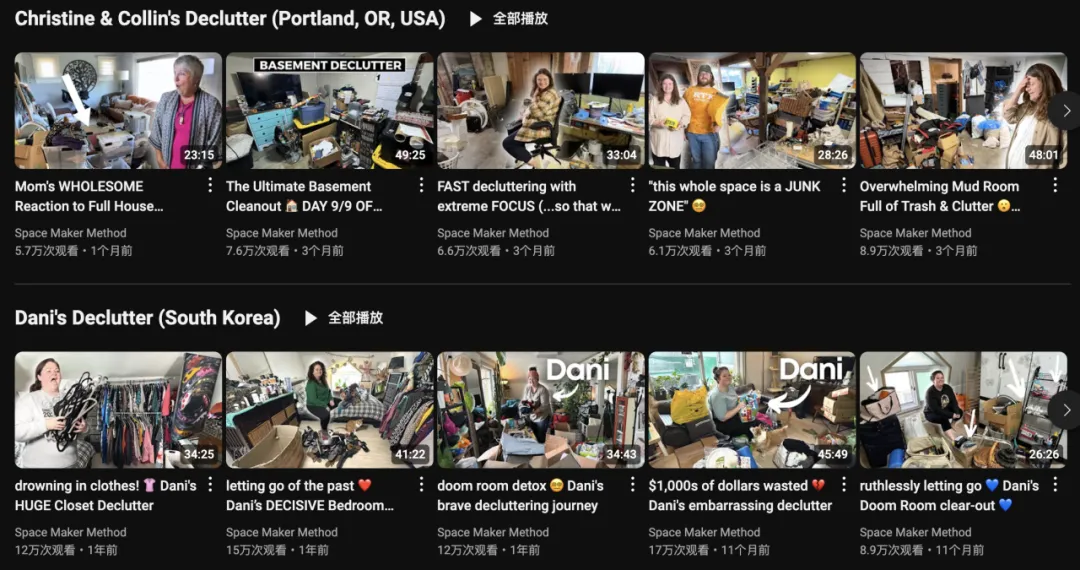
Task: Visit Space Maker Method channel under Mud Room video
Action: pos(915,233)
